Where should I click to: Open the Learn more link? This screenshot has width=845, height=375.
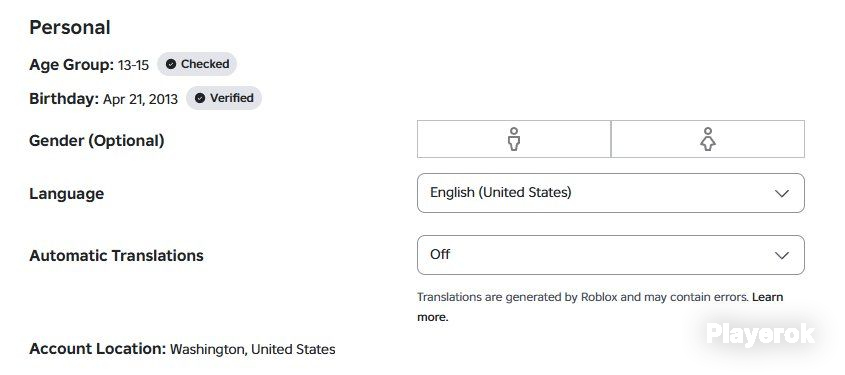tap(600, 307)
